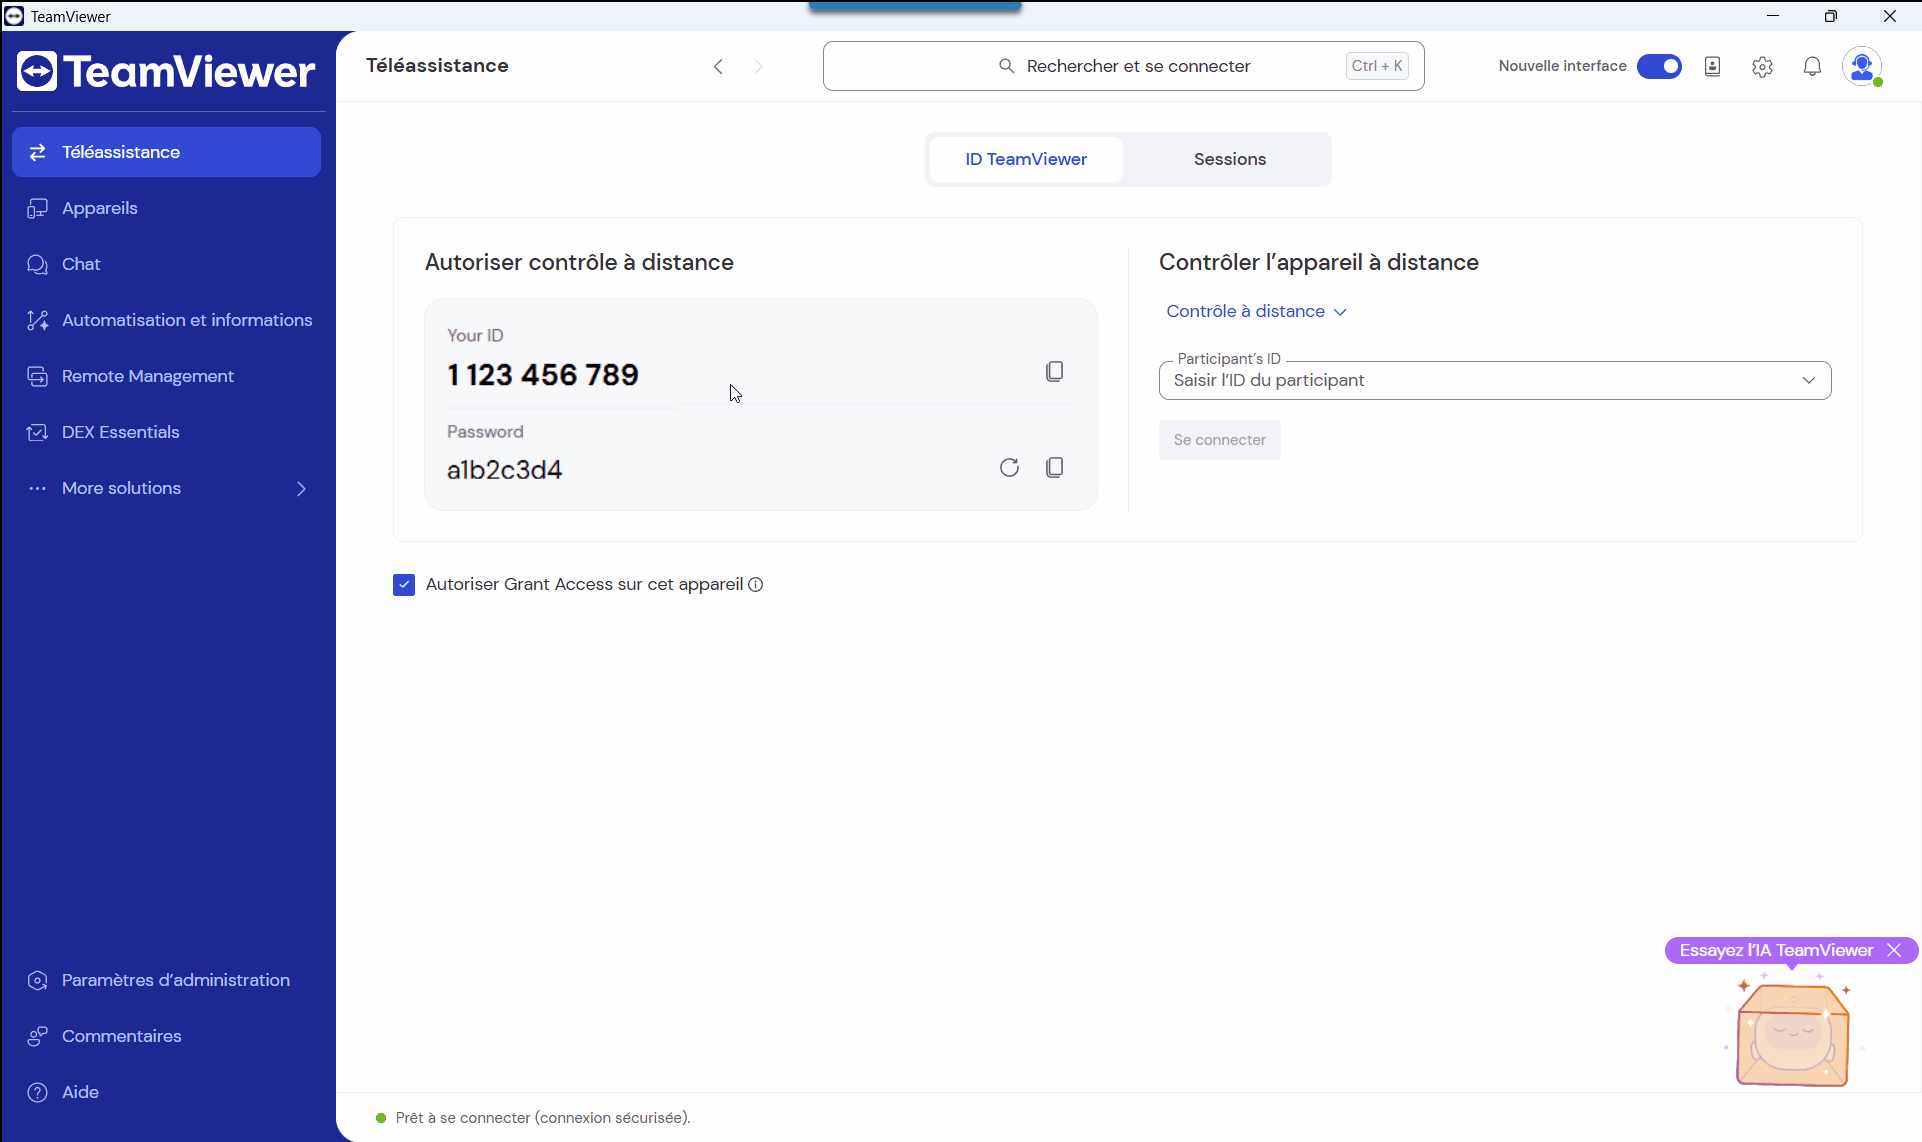This screenshot has width=1922, height=1142.
Task: Click the Prêt à se connecter status text
Action: [x=543, y=1118]
